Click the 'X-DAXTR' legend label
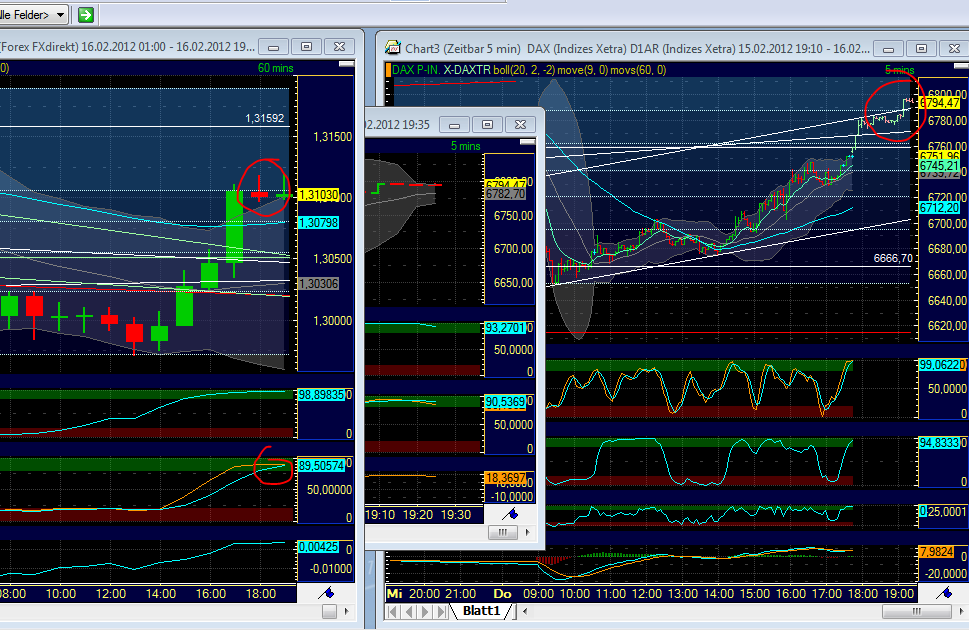The width and height of the screenshot is (969, 631). point(467,70)
